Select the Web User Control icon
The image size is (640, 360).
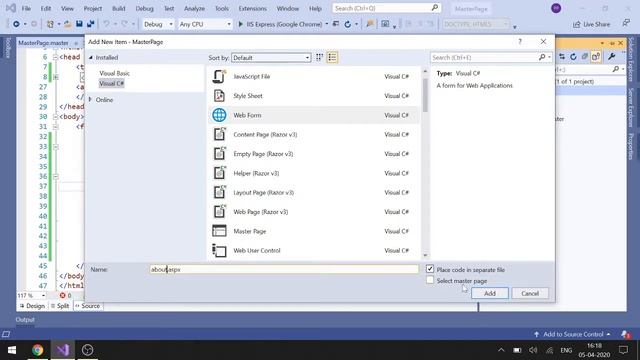point(219,250)
